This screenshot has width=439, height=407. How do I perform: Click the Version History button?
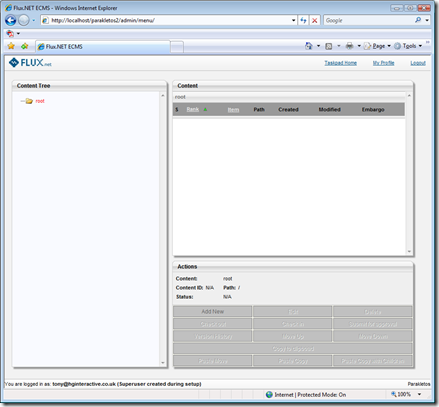(212, 336)
